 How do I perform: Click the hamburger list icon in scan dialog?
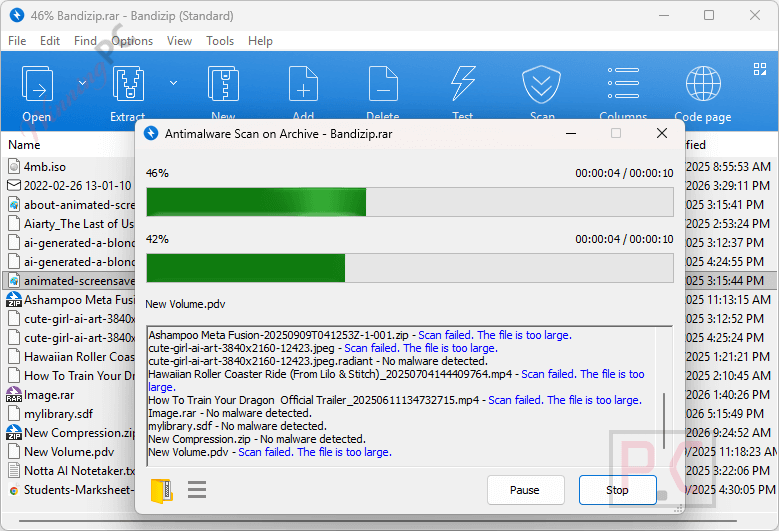tap(197, 489)
